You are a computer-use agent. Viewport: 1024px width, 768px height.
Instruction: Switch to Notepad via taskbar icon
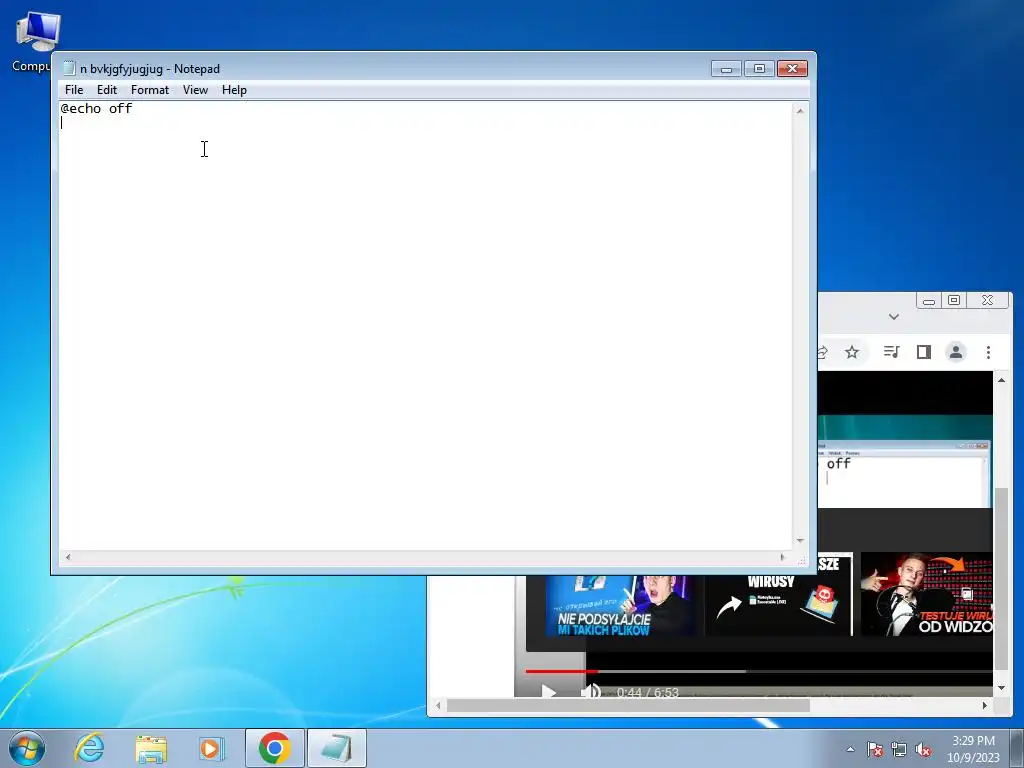[x=336, y=748]
